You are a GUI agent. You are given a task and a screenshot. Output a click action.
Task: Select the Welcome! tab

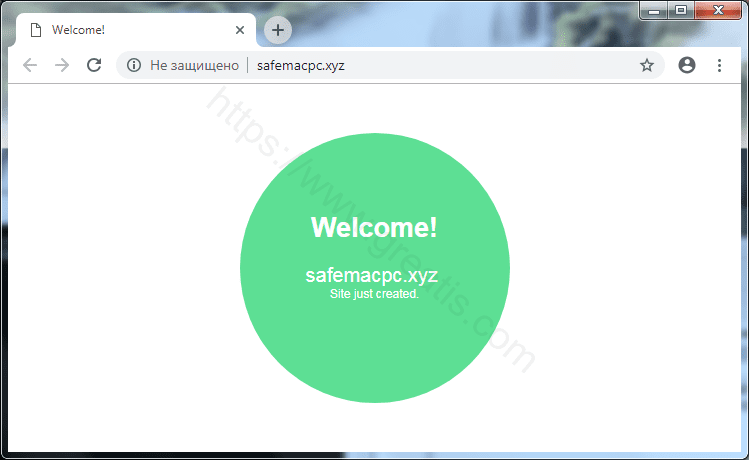point(136,30)
